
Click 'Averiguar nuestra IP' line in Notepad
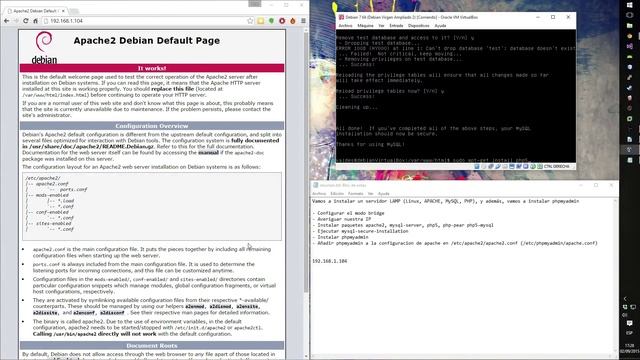click(341, 219)
